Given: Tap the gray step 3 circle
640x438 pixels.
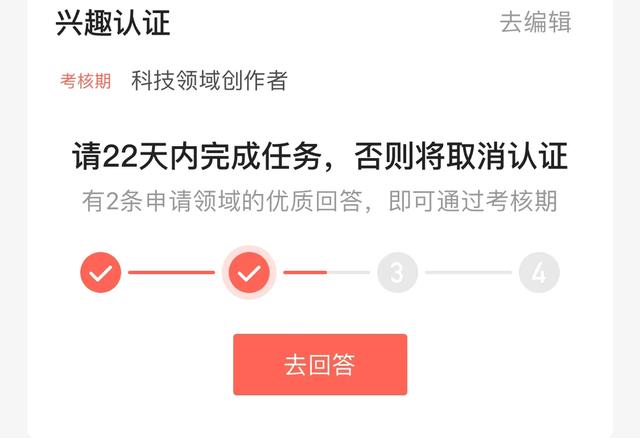Looking at the screenshot, I should pyautogui.click(x=397, y=272).
